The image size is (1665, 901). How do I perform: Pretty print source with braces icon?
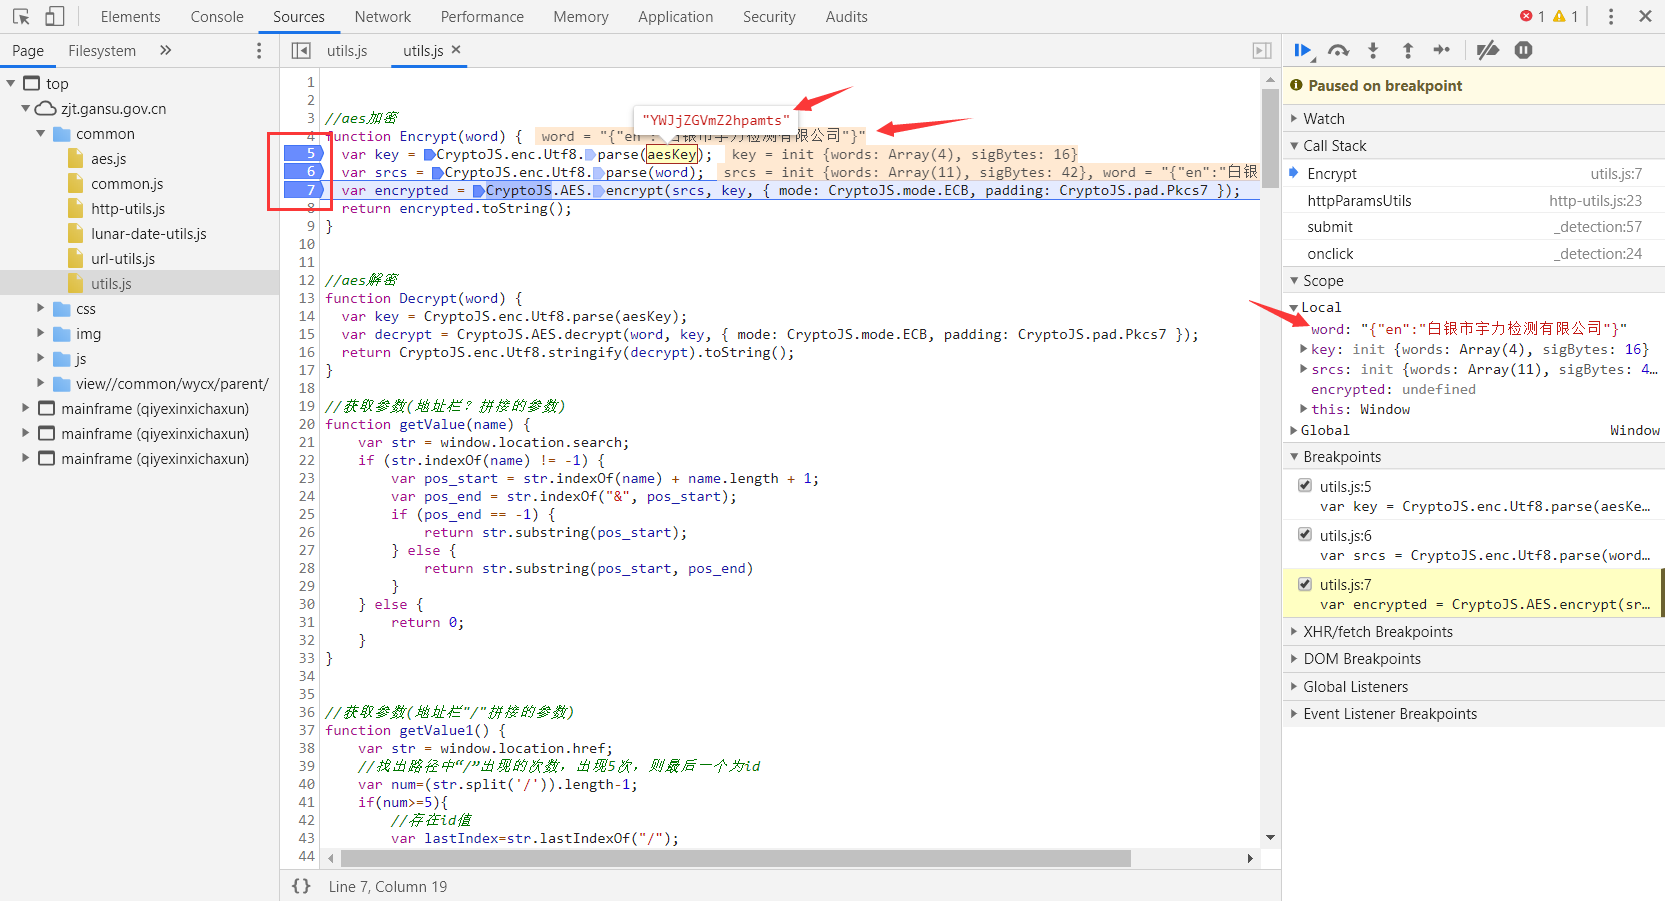pyautogui.click(x=301, y=886)
